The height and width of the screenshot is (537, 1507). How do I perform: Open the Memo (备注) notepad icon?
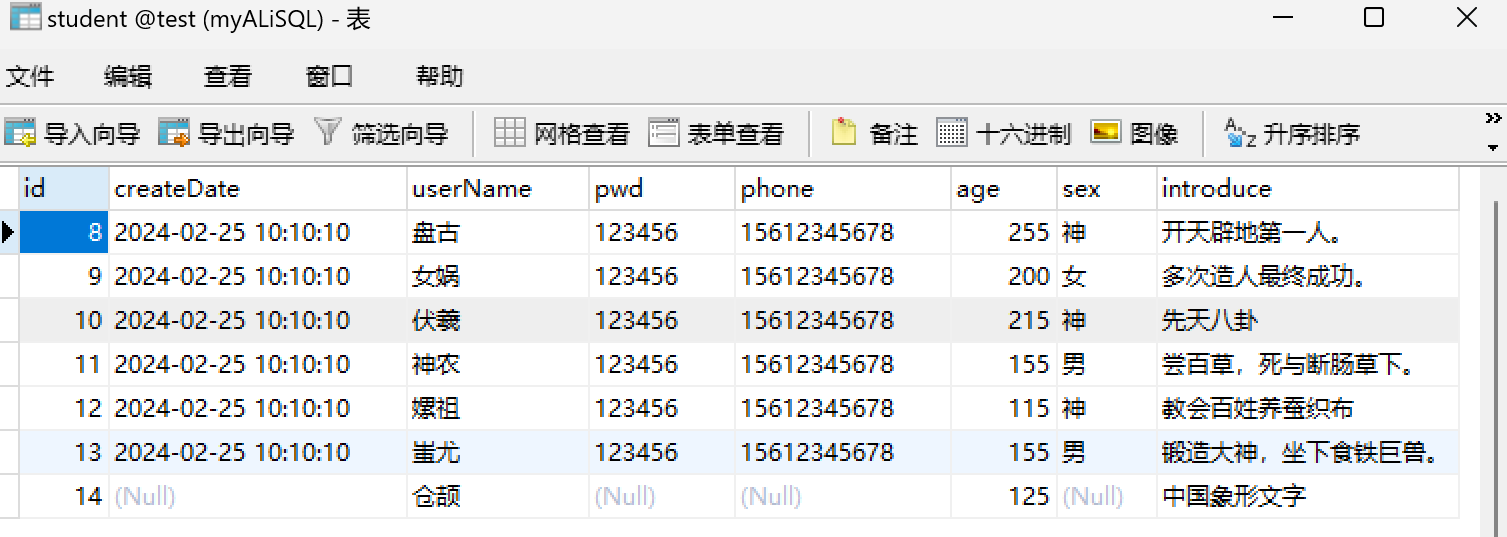(845, 132)
